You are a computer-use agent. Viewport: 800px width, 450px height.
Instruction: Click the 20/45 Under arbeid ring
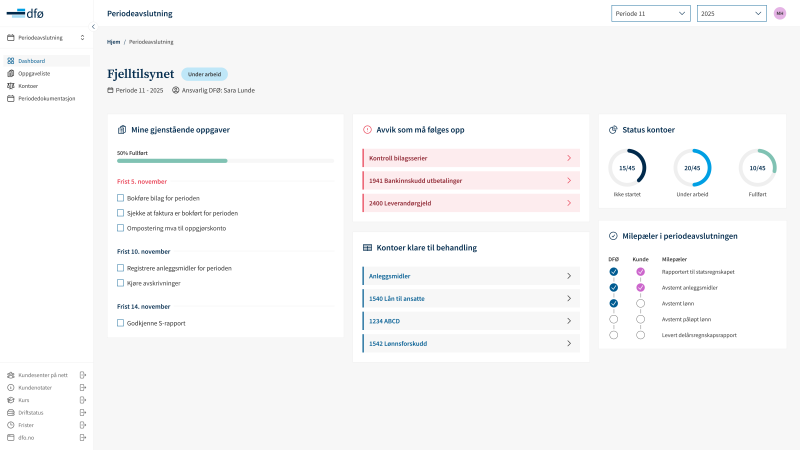click(x=692, y=168)
